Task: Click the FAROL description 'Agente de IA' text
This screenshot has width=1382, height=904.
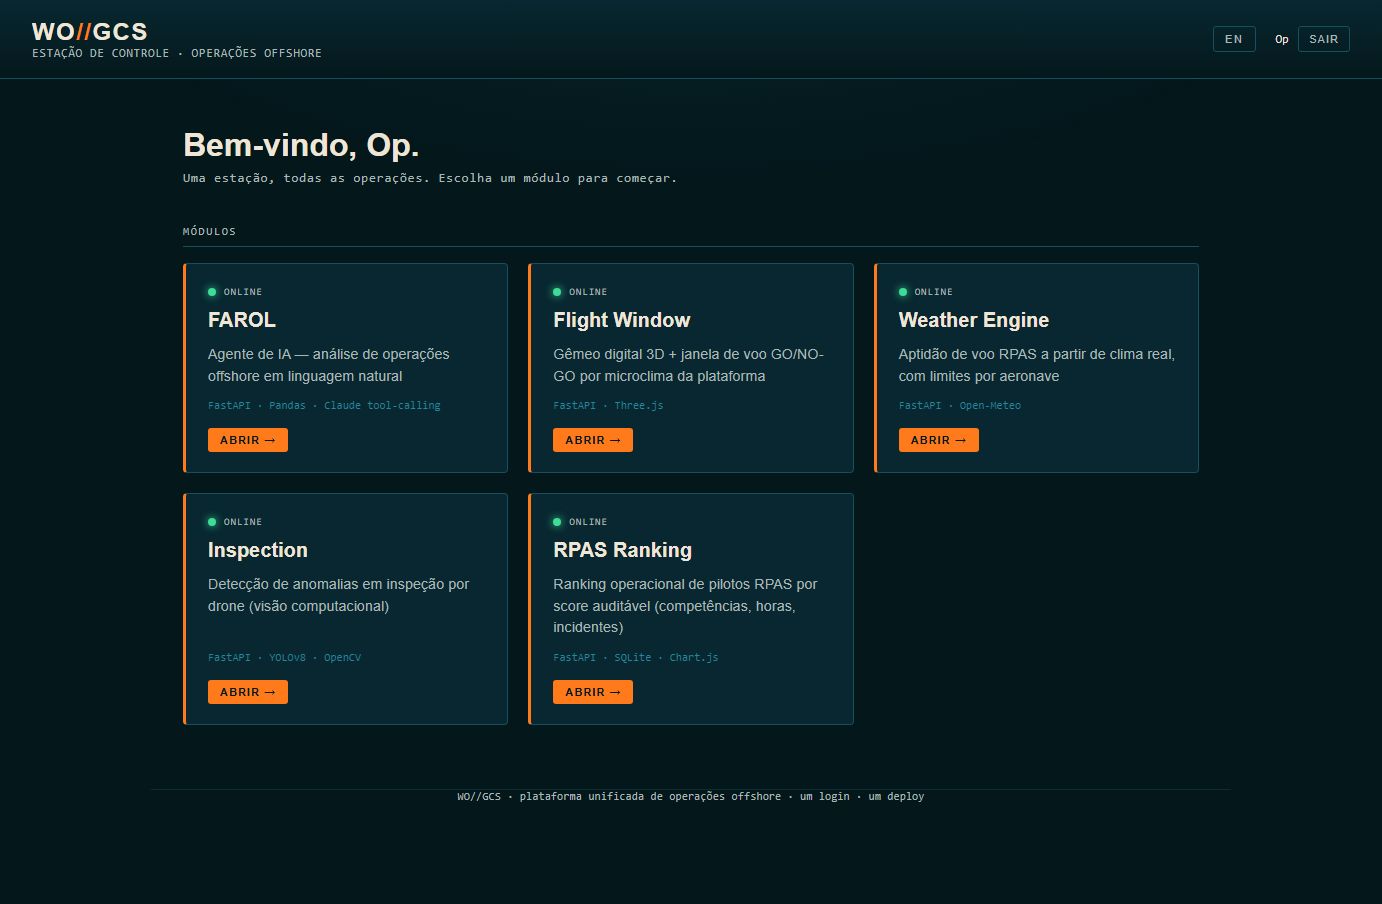Action: pos(329,365)
